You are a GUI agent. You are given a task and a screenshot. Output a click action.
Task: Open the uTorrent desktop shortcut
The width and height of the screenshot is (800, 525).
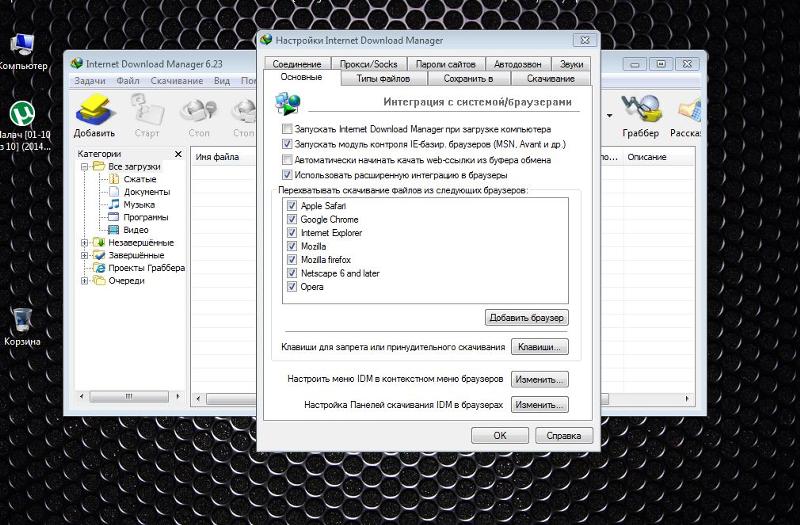[x=22, y=114]
